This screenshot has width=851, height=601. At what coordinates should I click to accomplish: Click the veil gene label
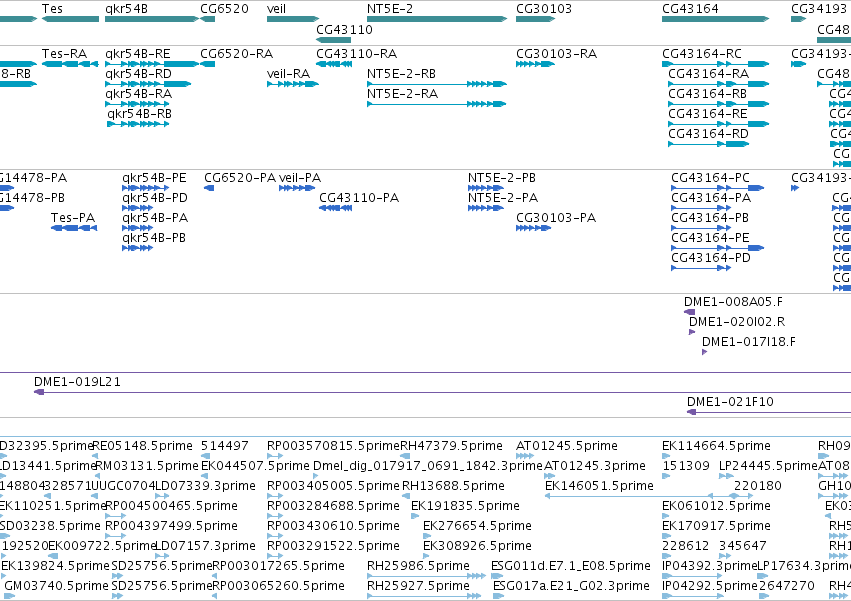pyautogui.click(x=276, y=9)
